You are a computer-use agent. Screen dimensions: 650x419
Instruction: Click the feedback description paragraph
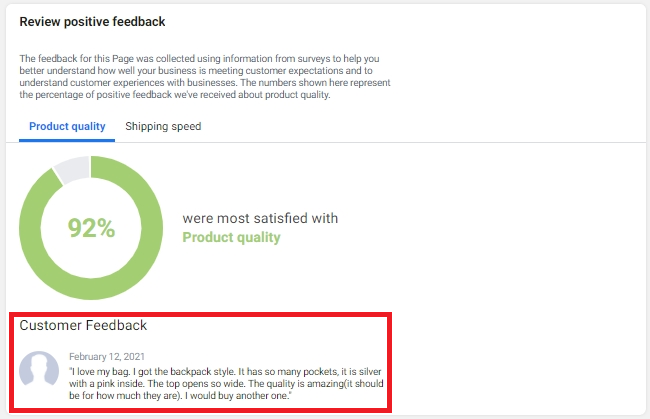pyautogui.click(x=205, y=77)
